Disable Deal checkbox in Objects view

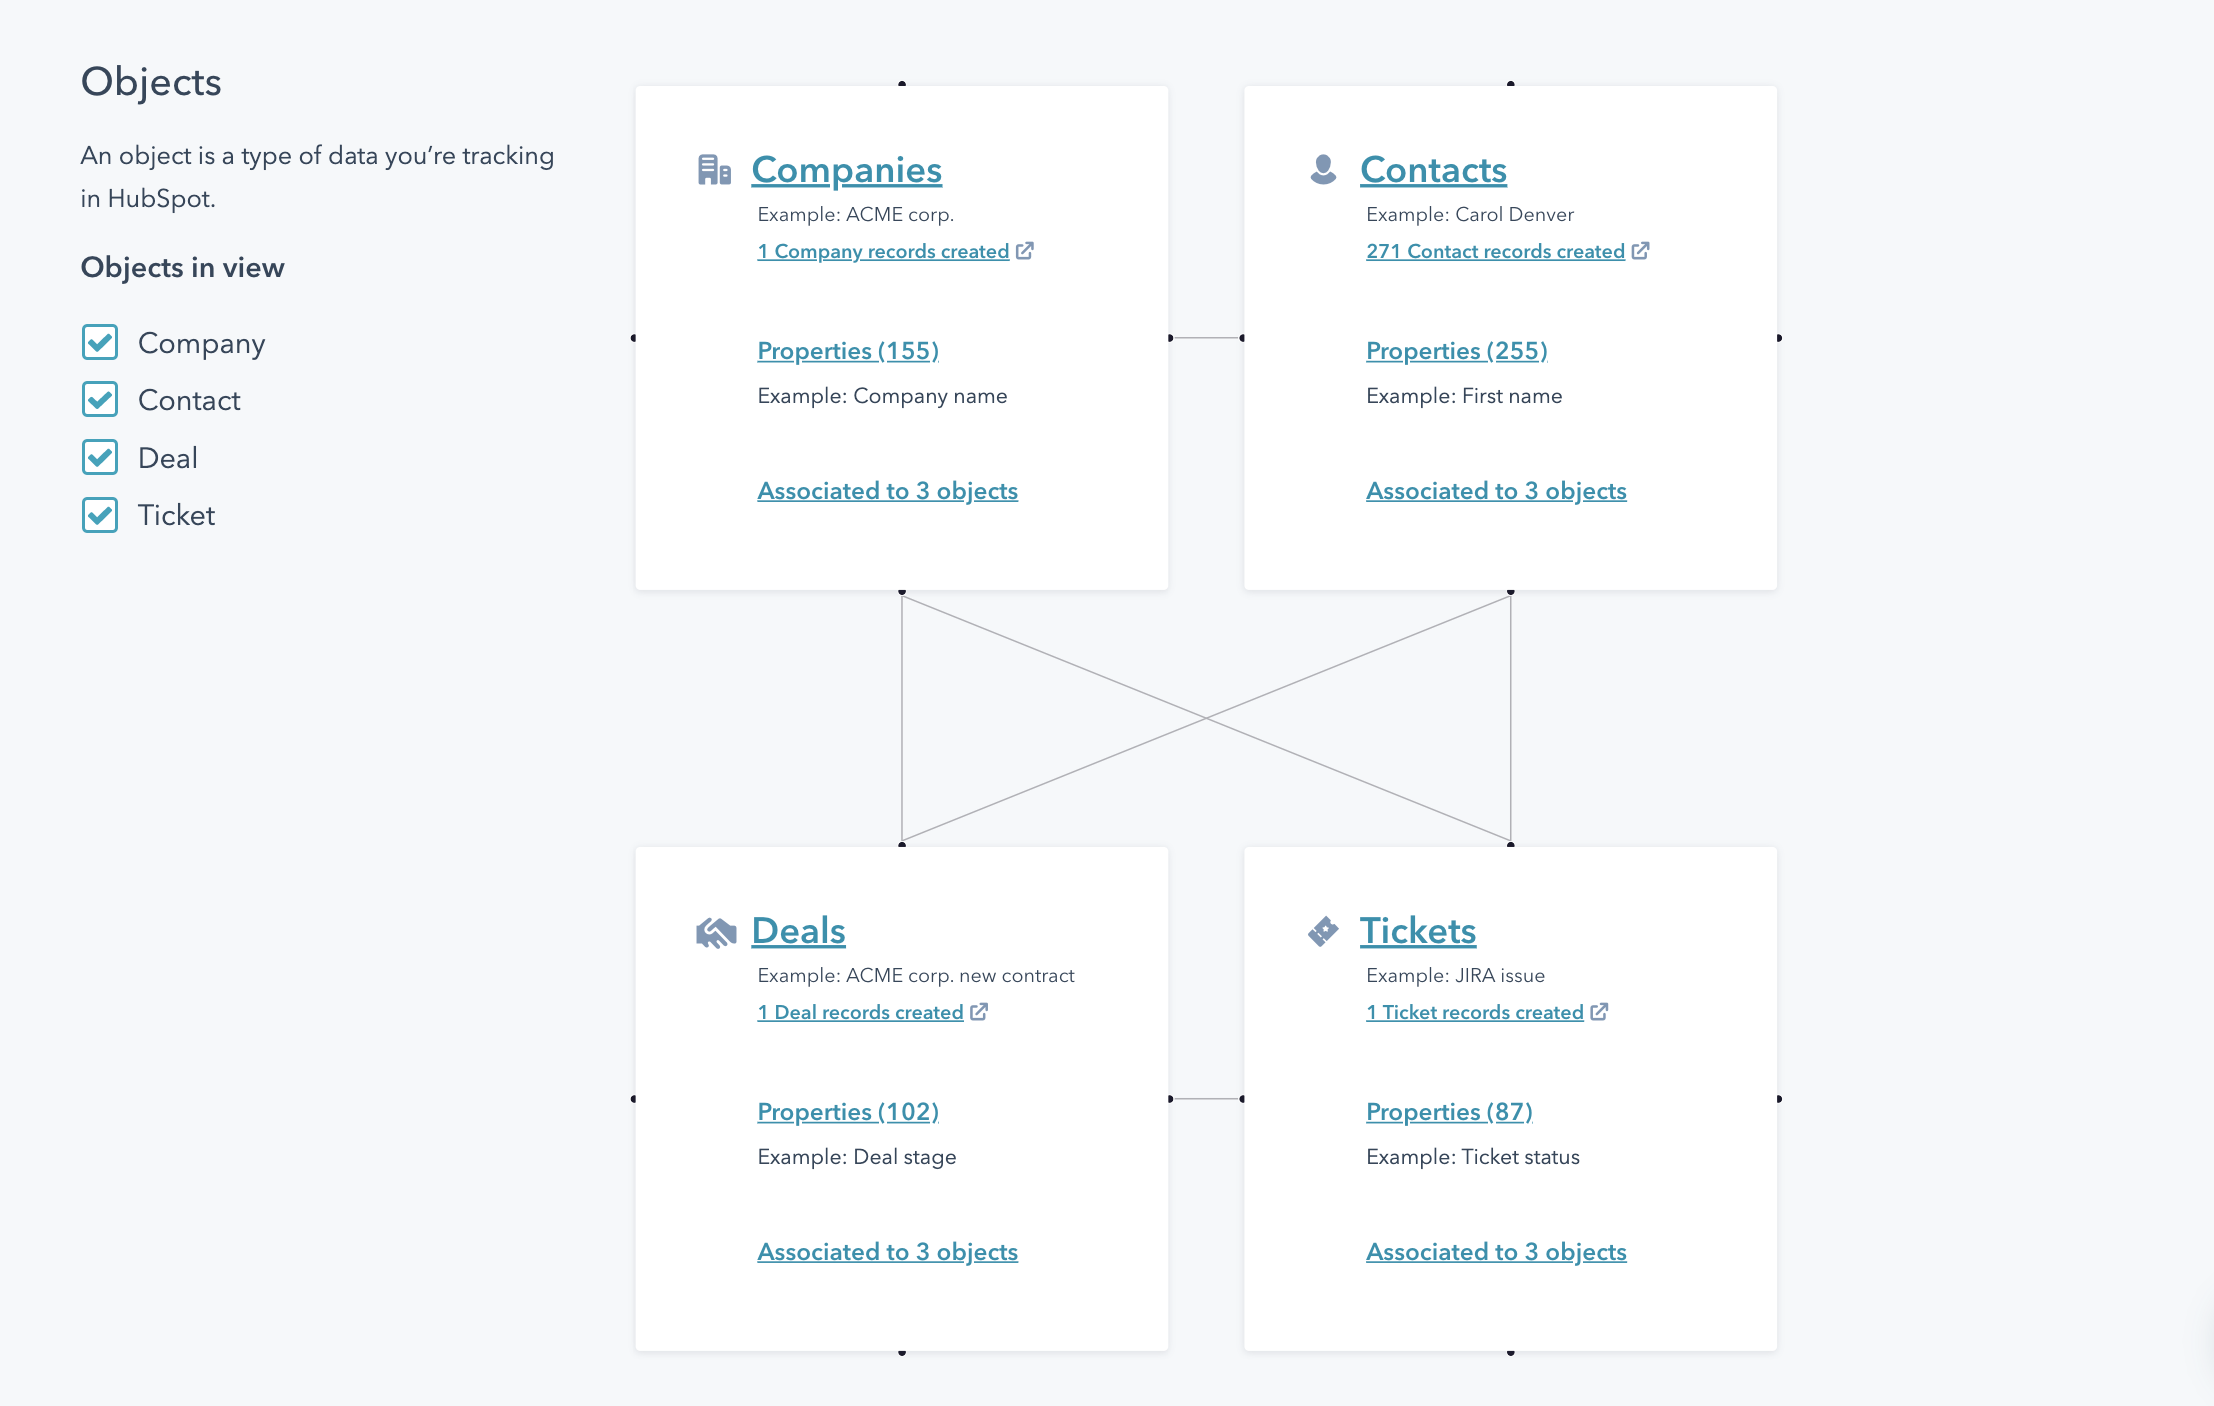pyautogui.click(x=100, y=457)
